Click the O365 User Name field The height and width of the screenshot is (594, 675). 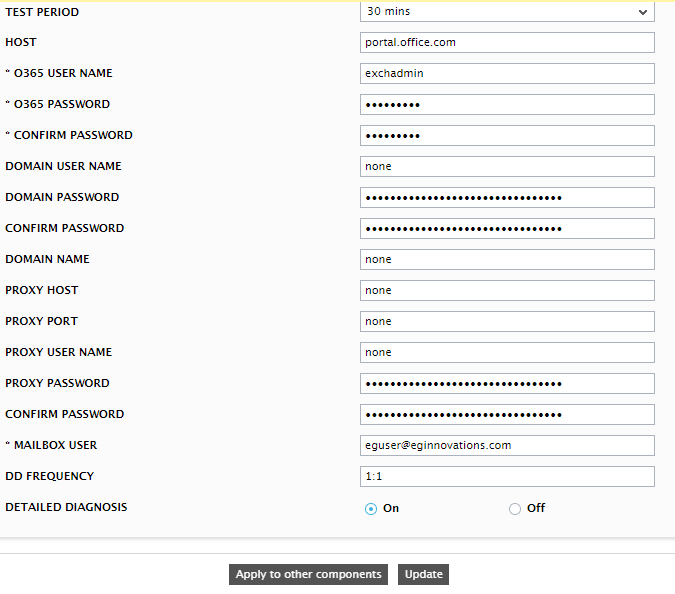507,74
